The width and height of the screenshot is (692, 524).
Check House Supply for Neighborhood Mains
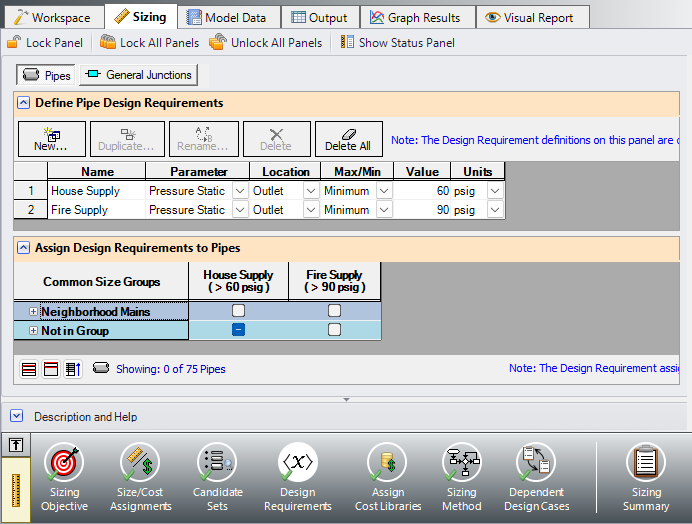238,311
